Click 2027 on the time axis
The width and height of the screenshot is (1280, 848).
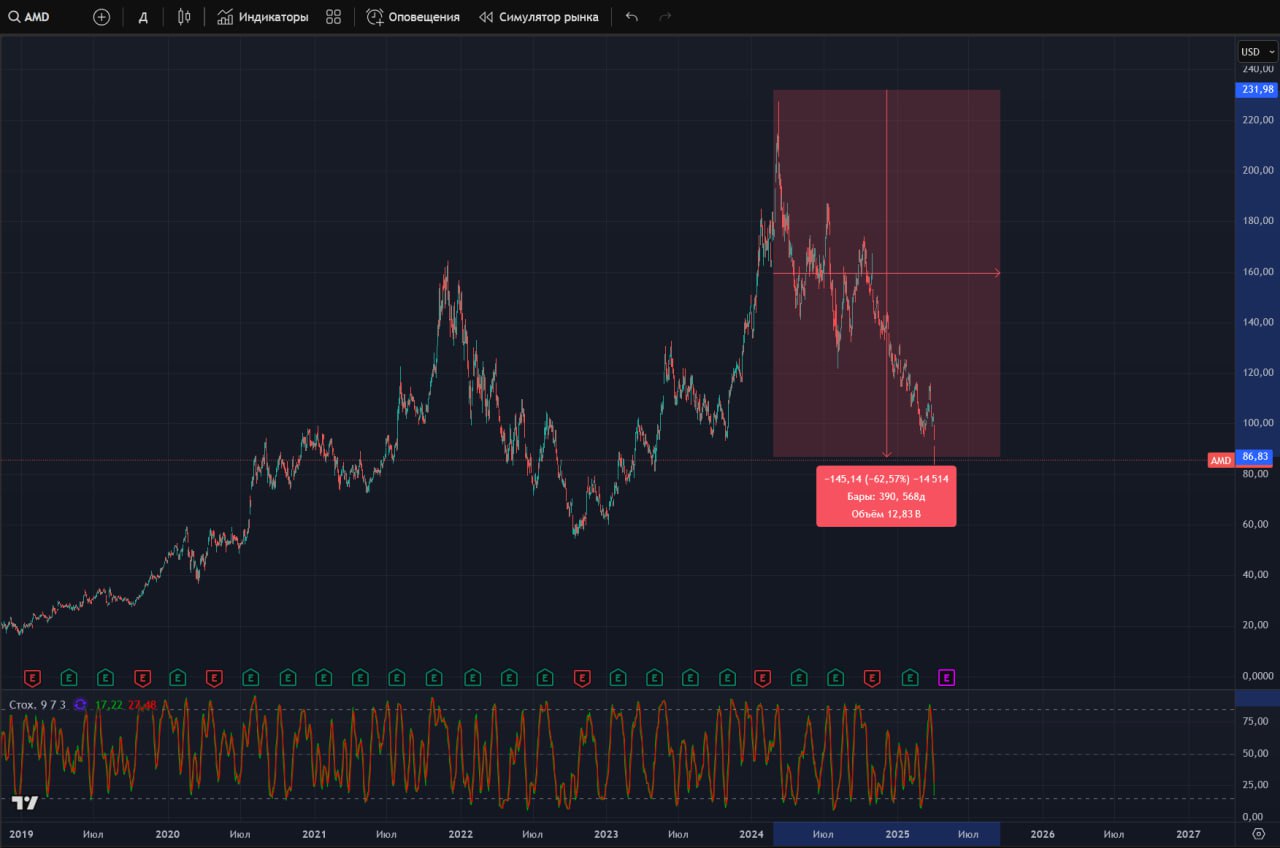point(1188,834)
